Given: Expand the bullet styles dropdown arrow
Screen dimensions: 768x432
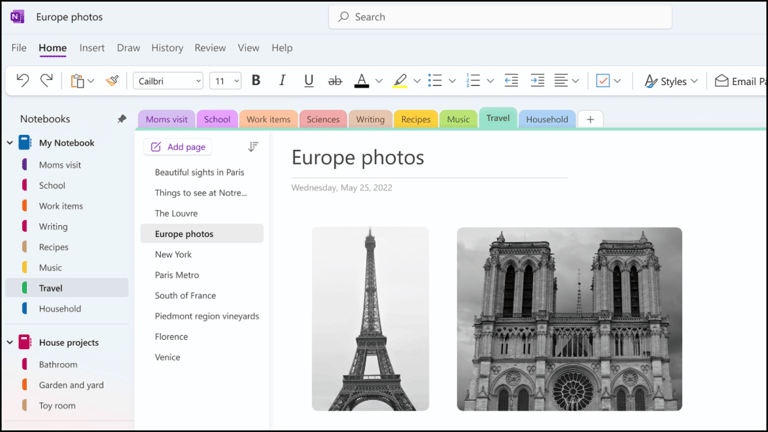Looking at the screenshot, I should (453, 81).
